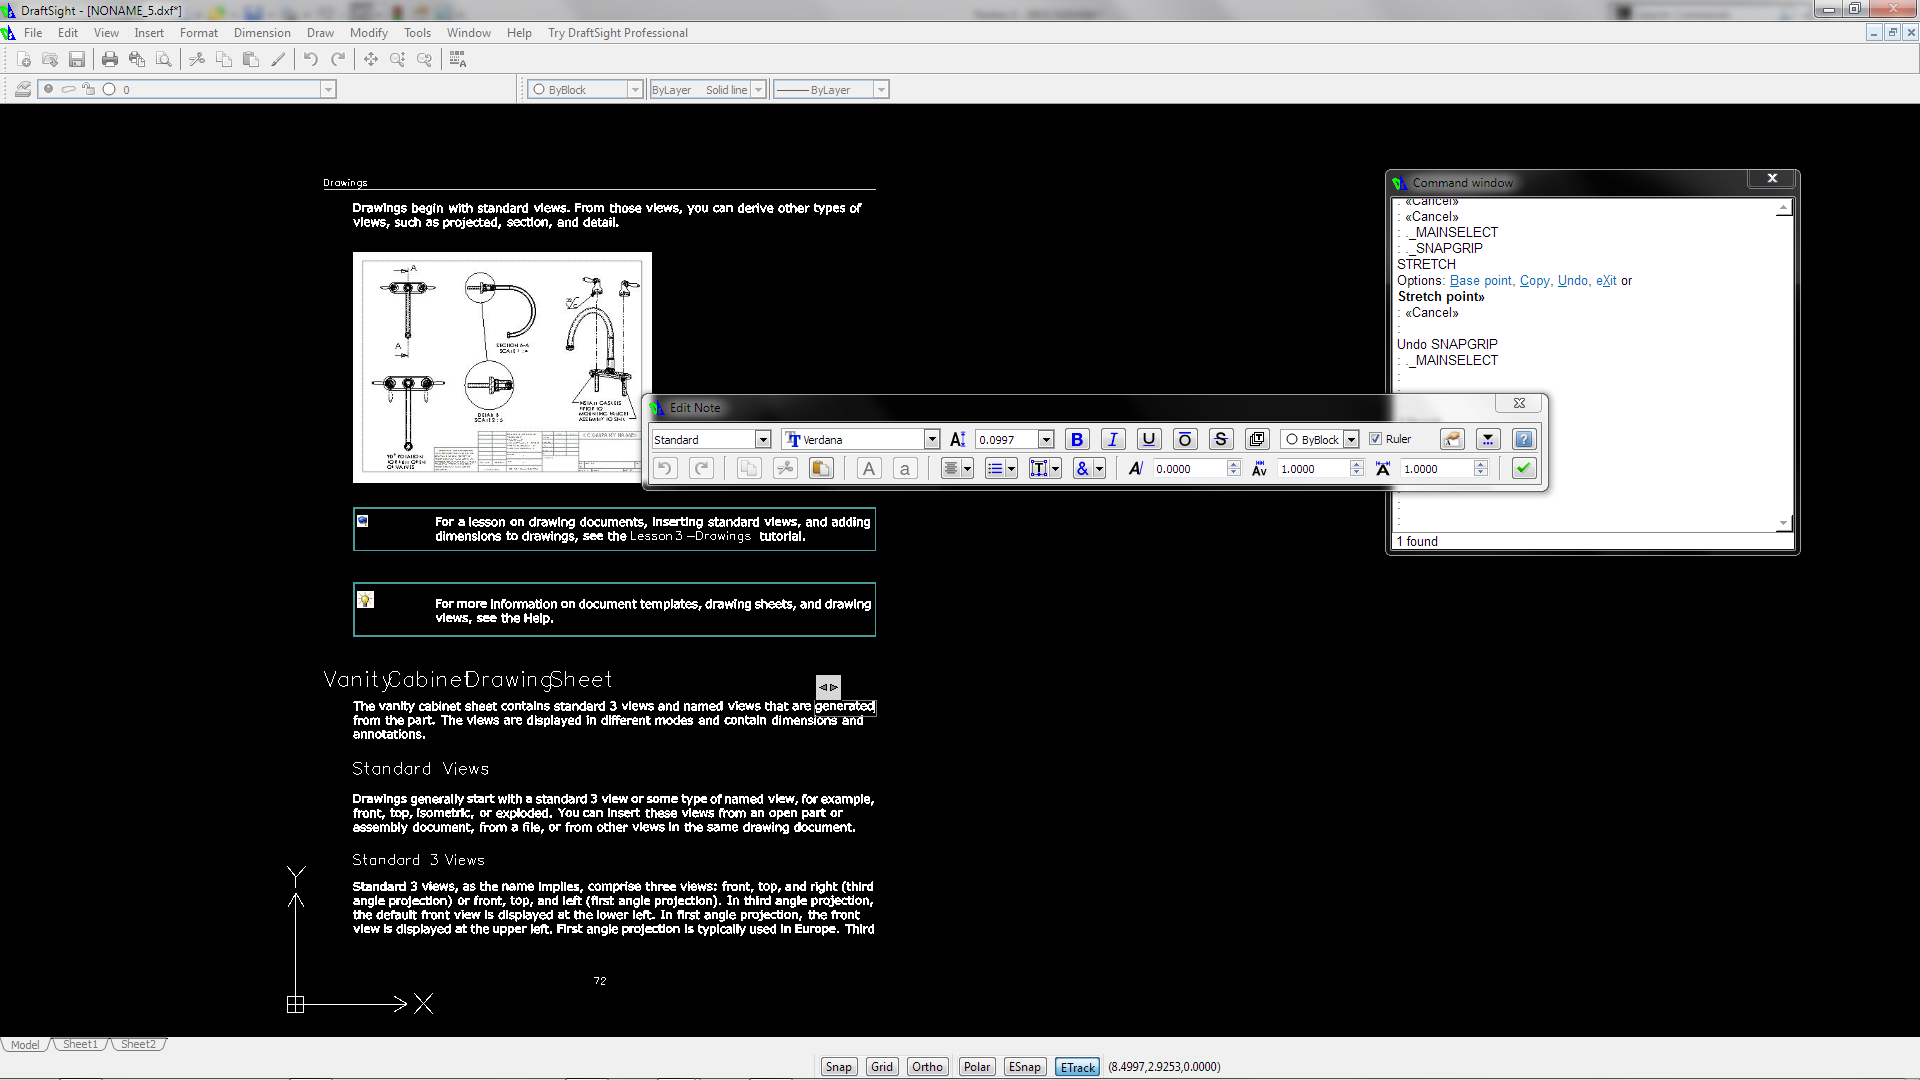1920x1080 pixels.
Task: Toggle Ortho mode button
Action: [927, 1067]
